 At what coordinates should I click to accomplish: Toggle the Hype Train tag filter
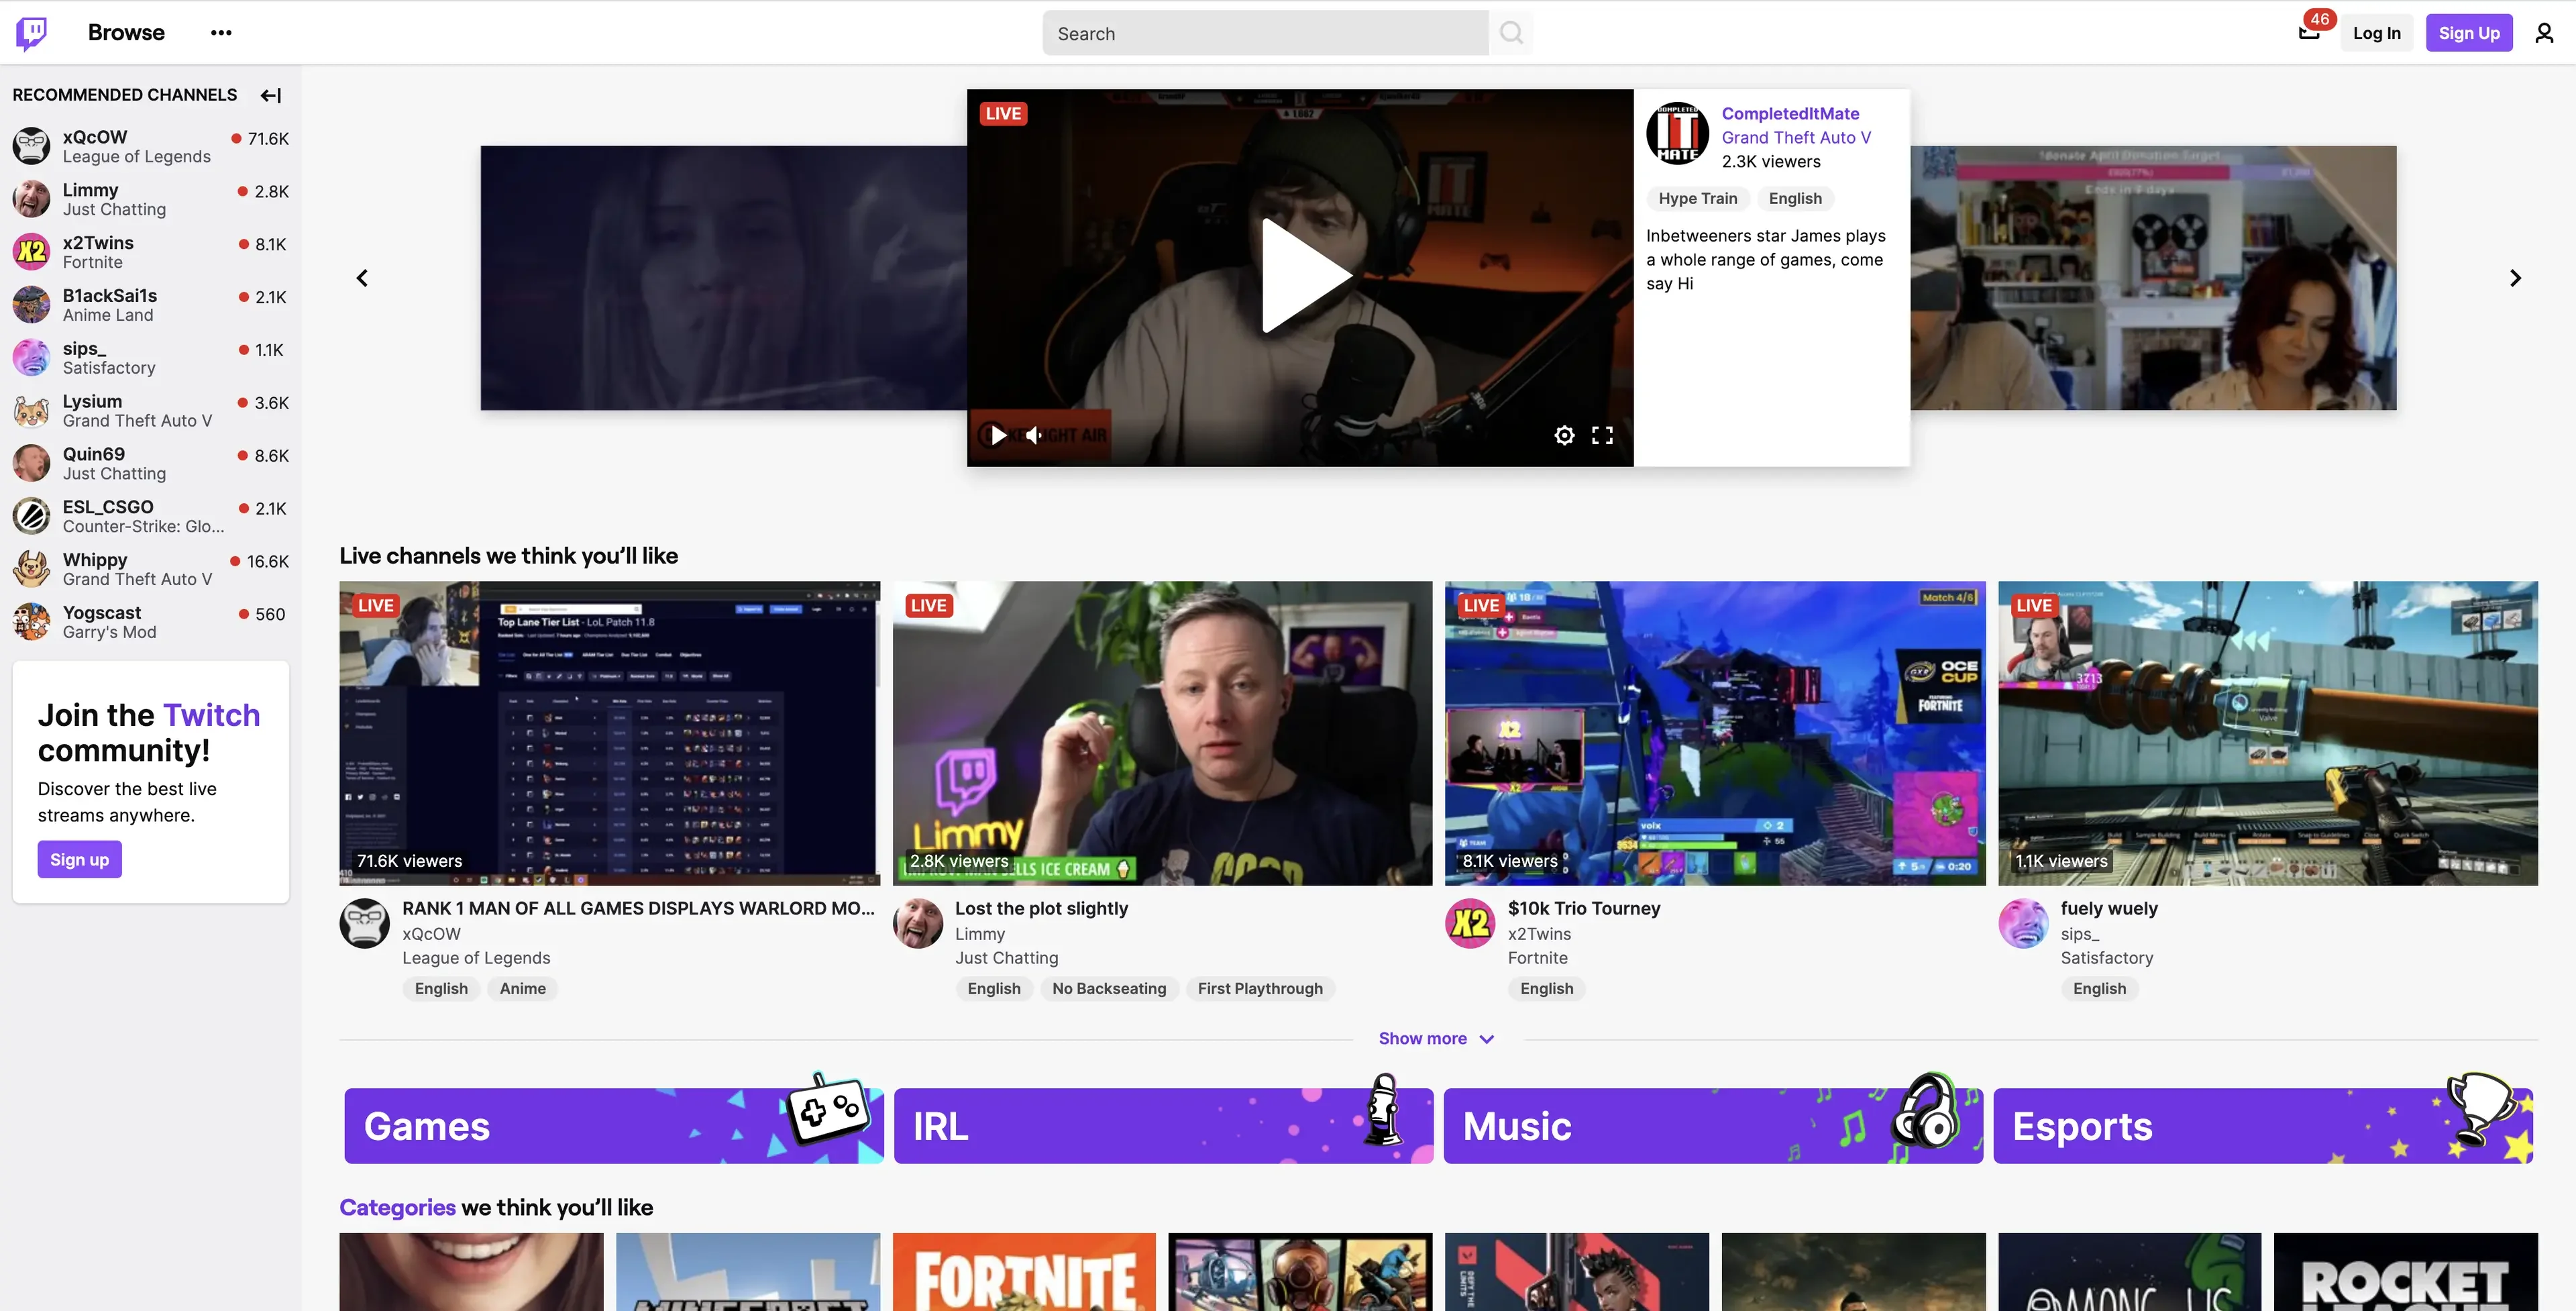pos(1697,198)
